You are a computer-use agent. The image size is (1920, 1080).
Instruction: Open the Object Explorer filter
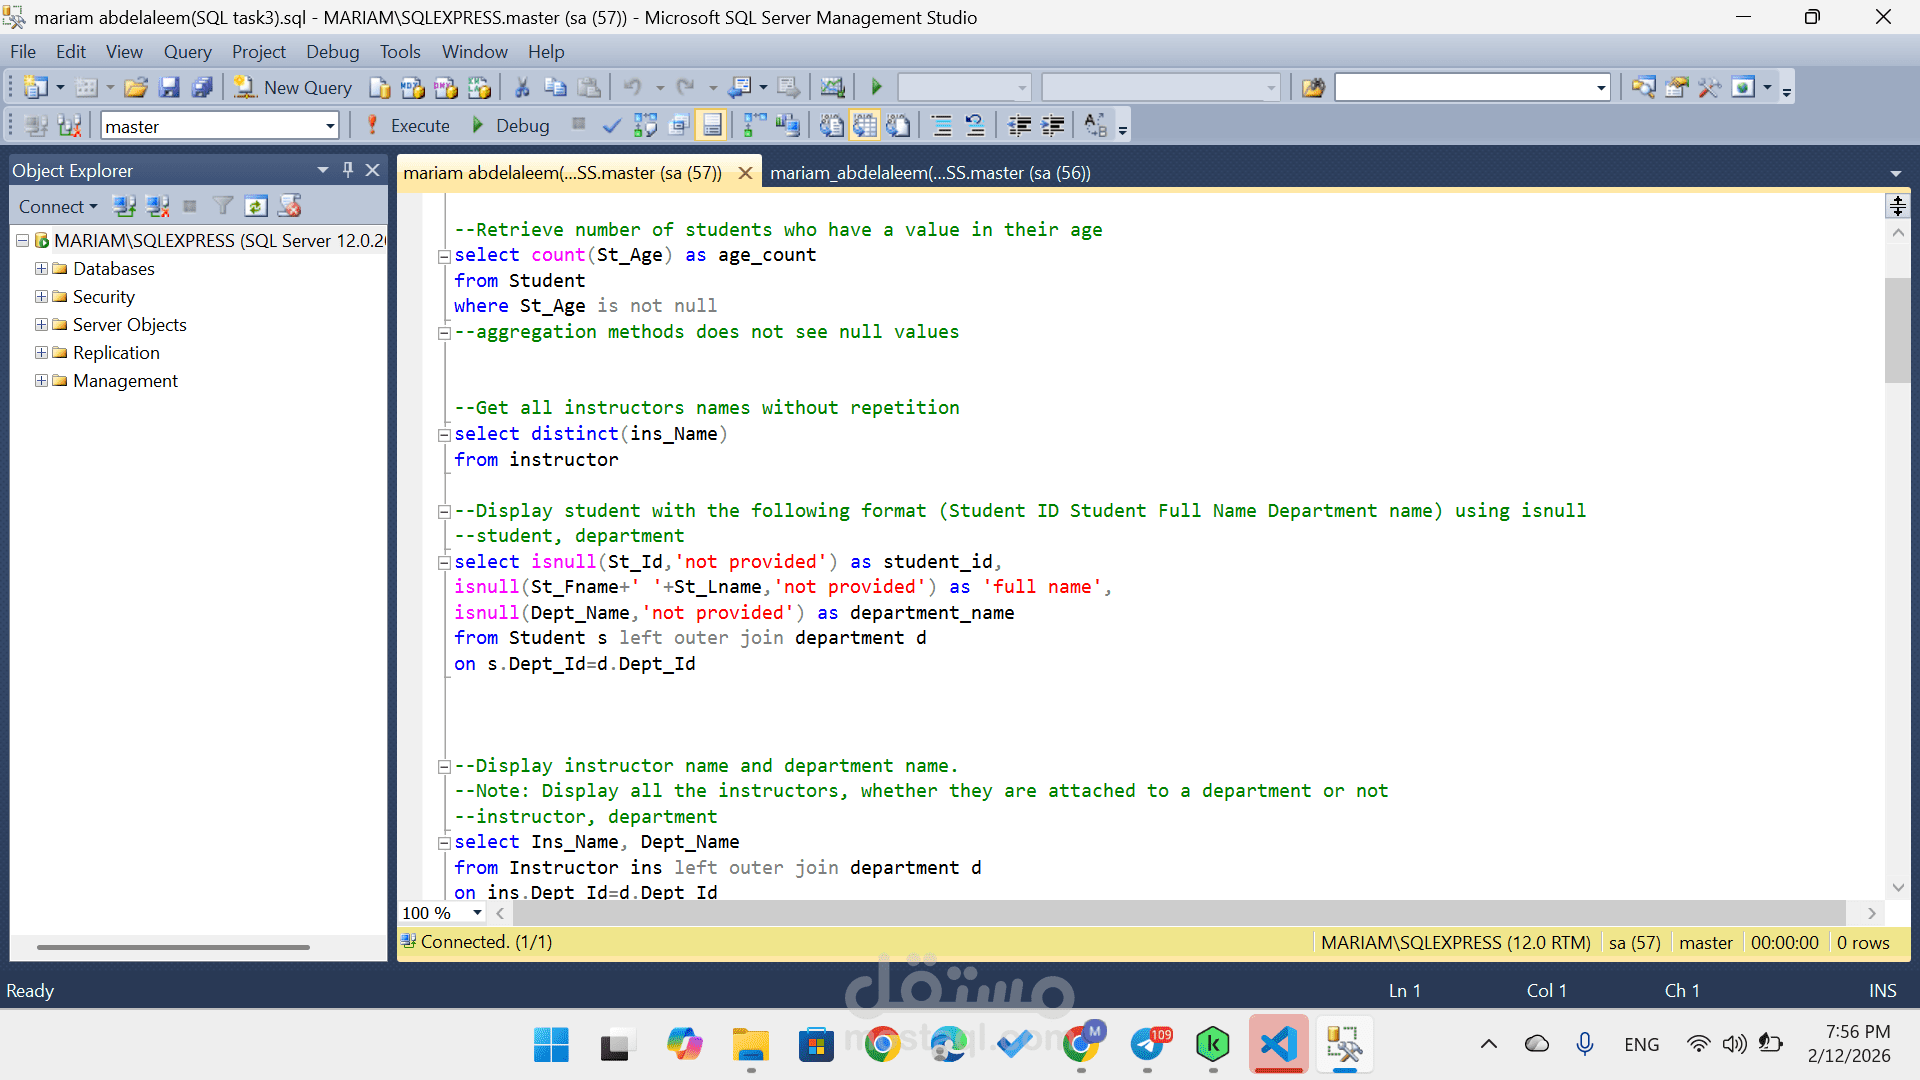(x=222, y=206)
